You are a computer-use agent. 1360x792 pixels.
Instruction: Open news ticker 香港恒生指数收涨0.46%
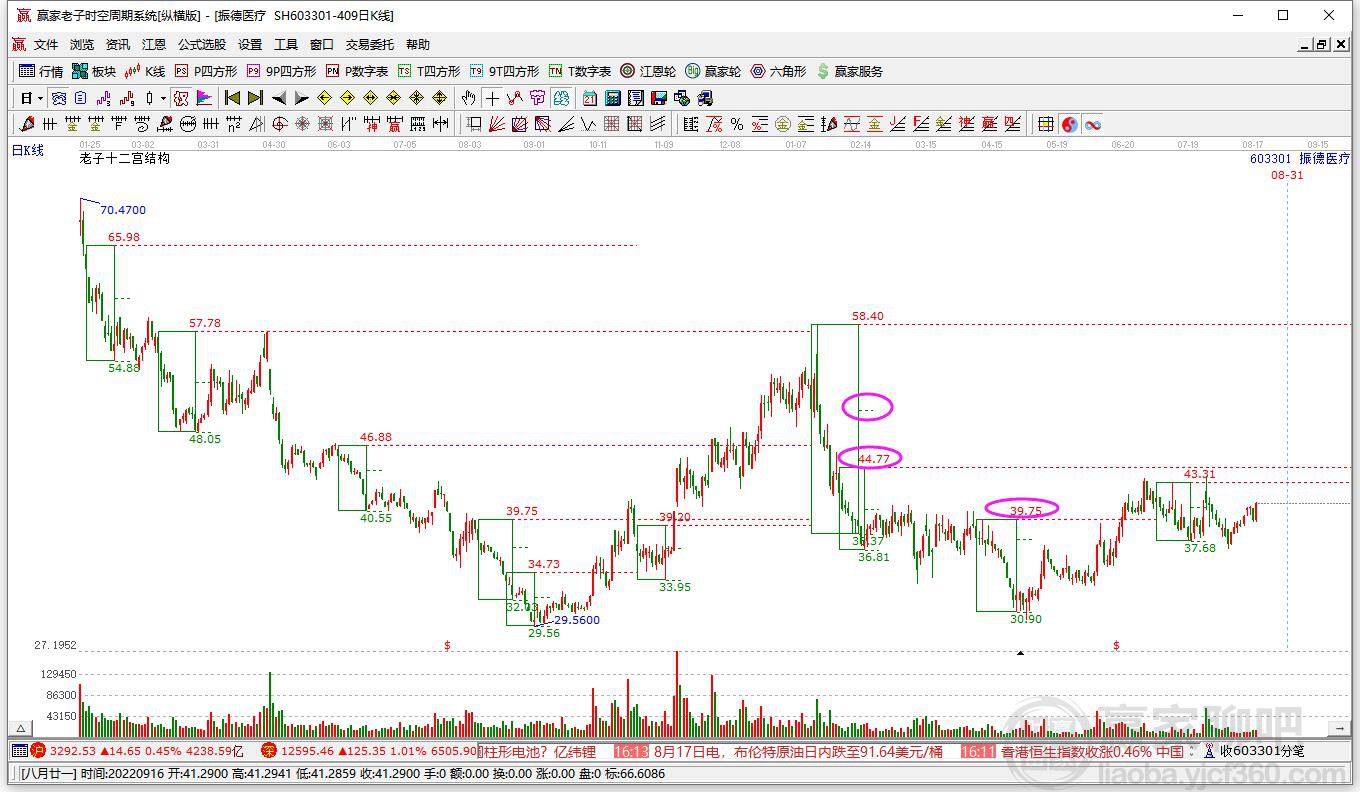(1092, 751)
